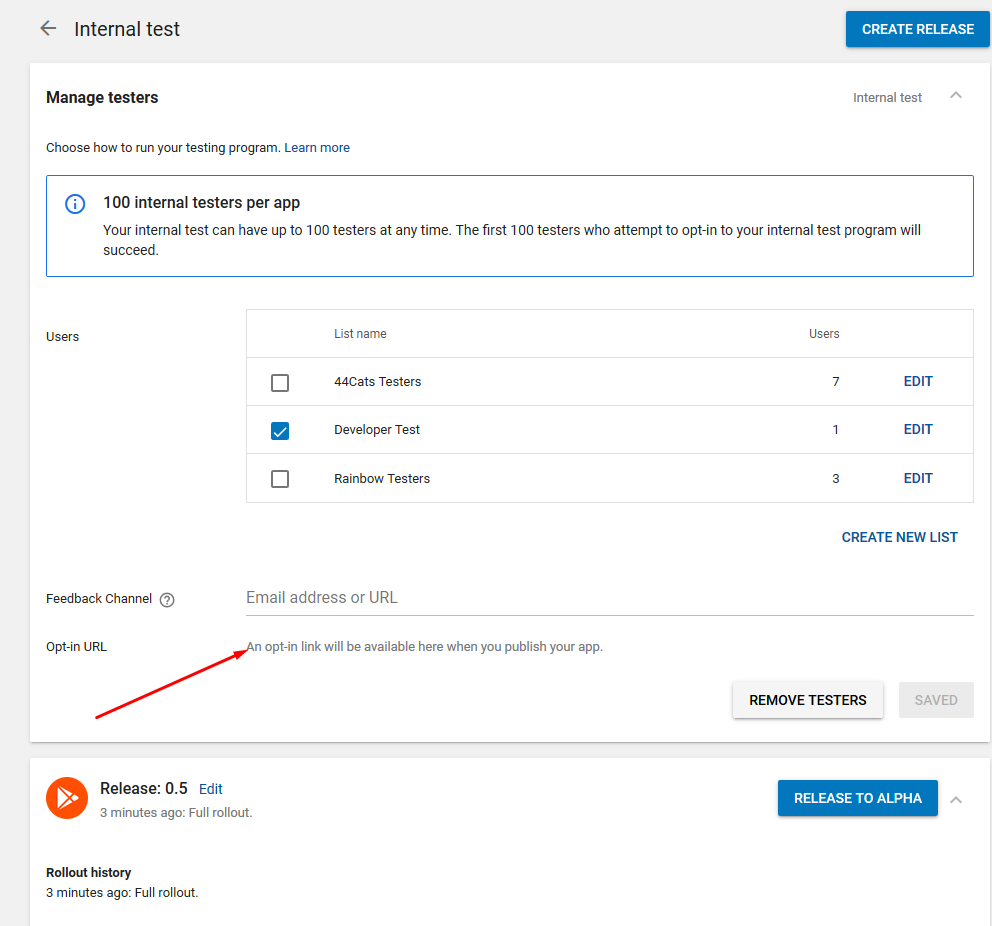Click Create New List
This screenshot has width=992, height=926.
pos(899,537)
